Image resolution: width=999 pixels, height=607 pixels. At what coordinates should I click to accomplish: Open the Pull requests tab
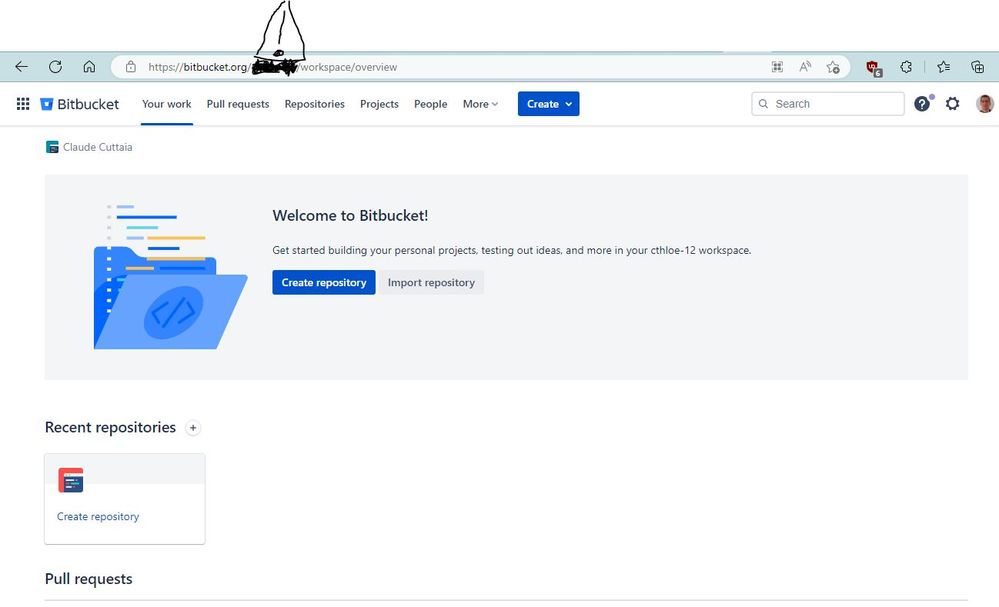(x=238, y=104)
